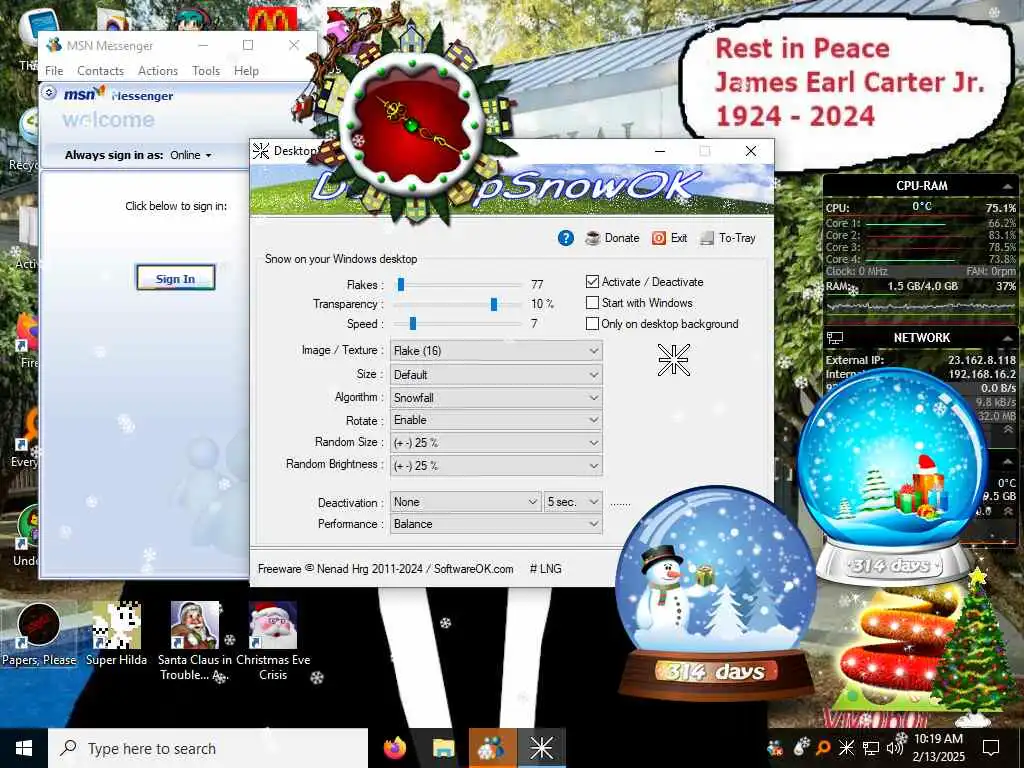
Task: Click the RAM usage 1.5 GB/4.0 GB
Action: click(922, 286)
